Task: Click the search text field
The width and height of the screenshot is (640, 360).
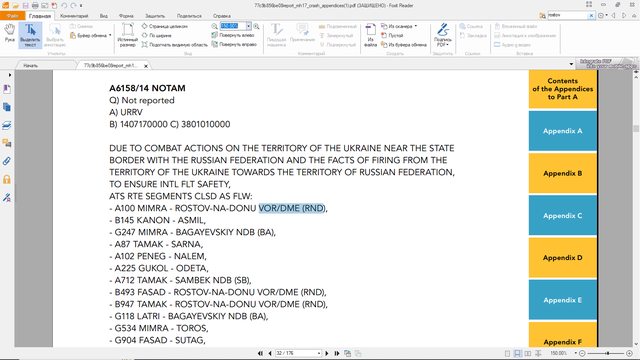Action: tap(567, 15)
